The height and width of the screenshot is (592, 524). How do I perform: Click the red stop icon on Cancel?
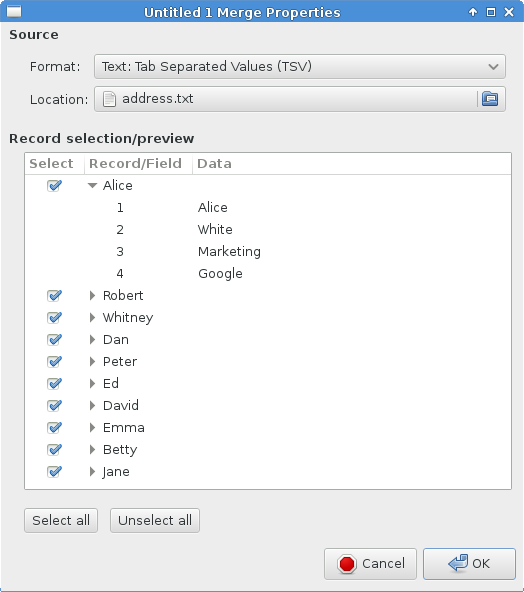(x=347, y=564)
